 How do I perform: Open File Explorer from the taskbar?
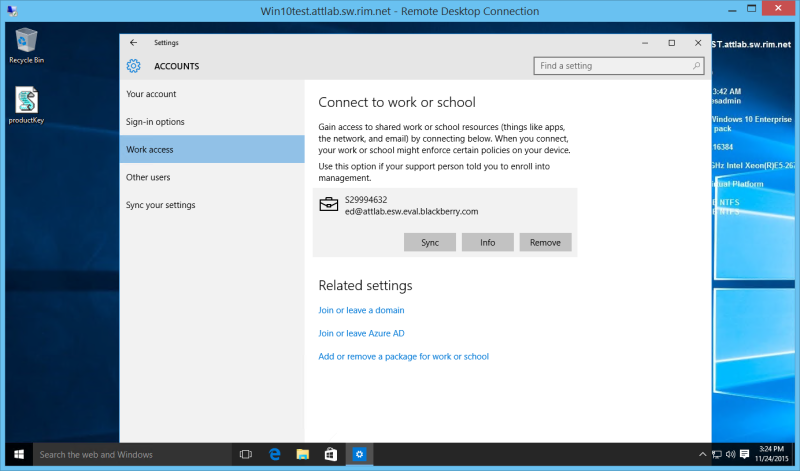303,454
